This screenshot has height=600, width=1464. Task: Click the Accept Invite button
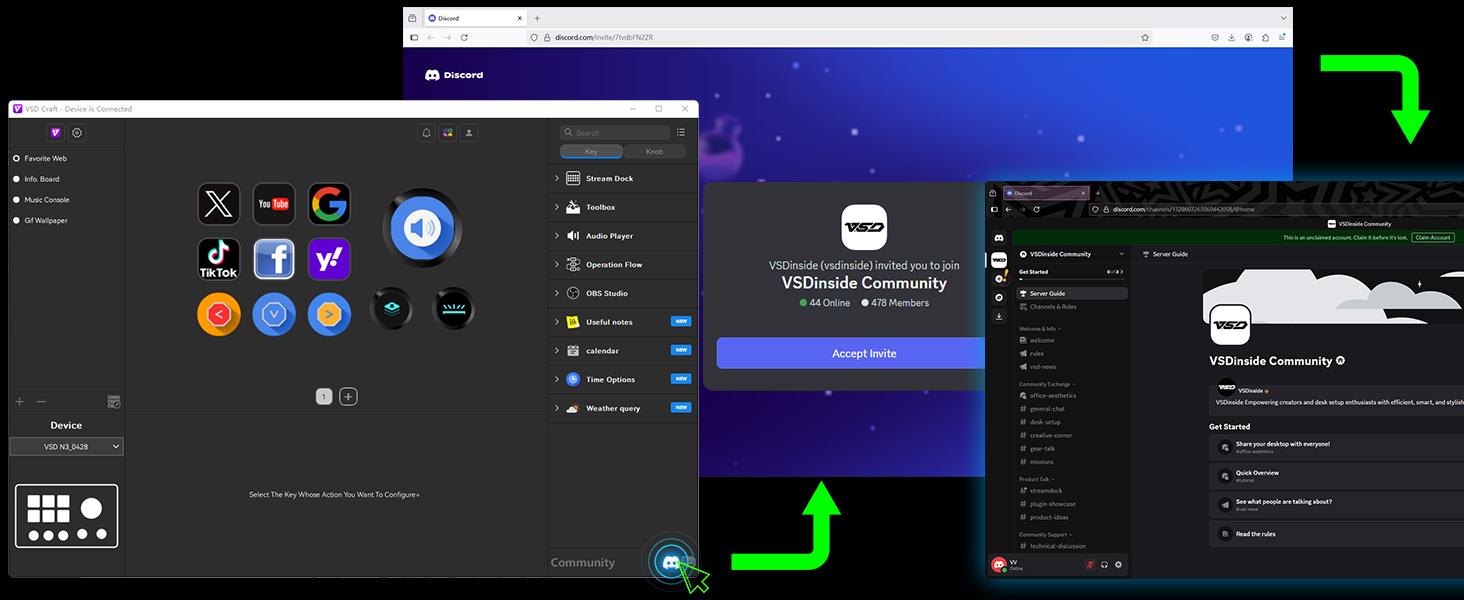864,353
